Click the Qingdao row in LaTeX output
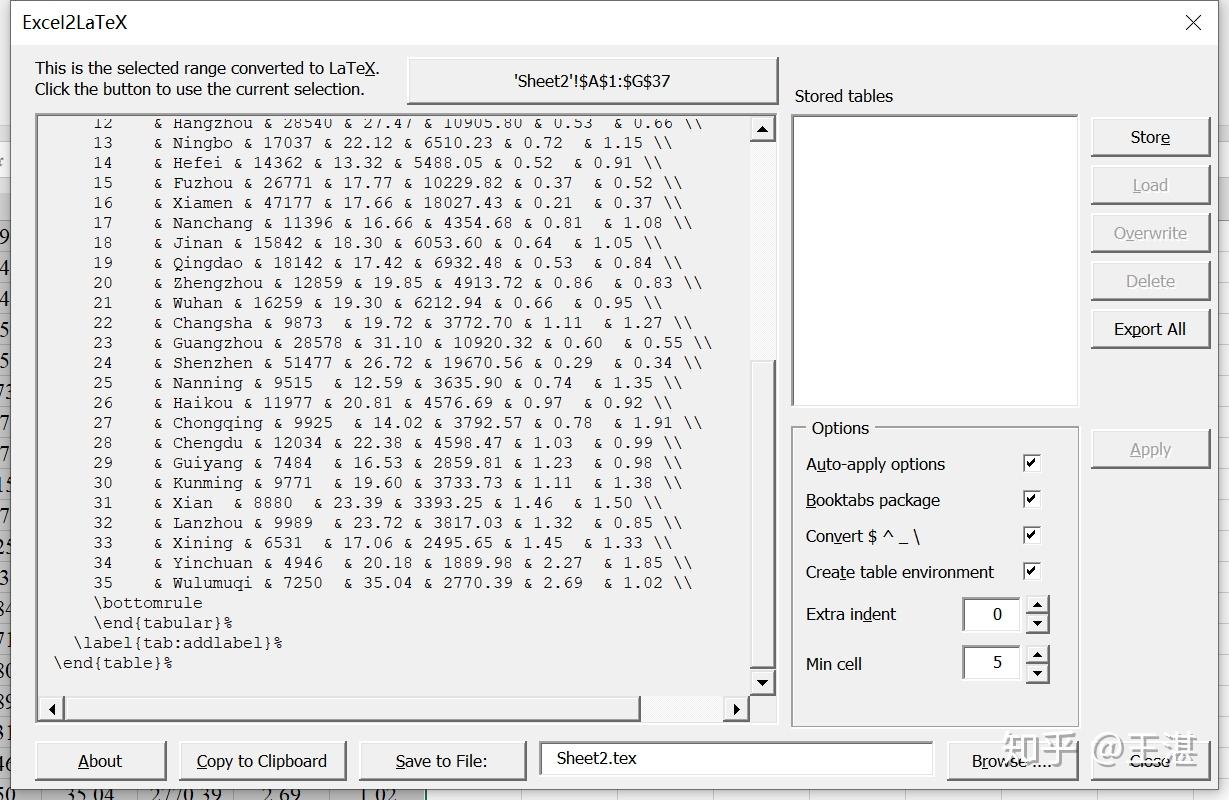This screenshot has width=1229, height=800. [388, 263]
